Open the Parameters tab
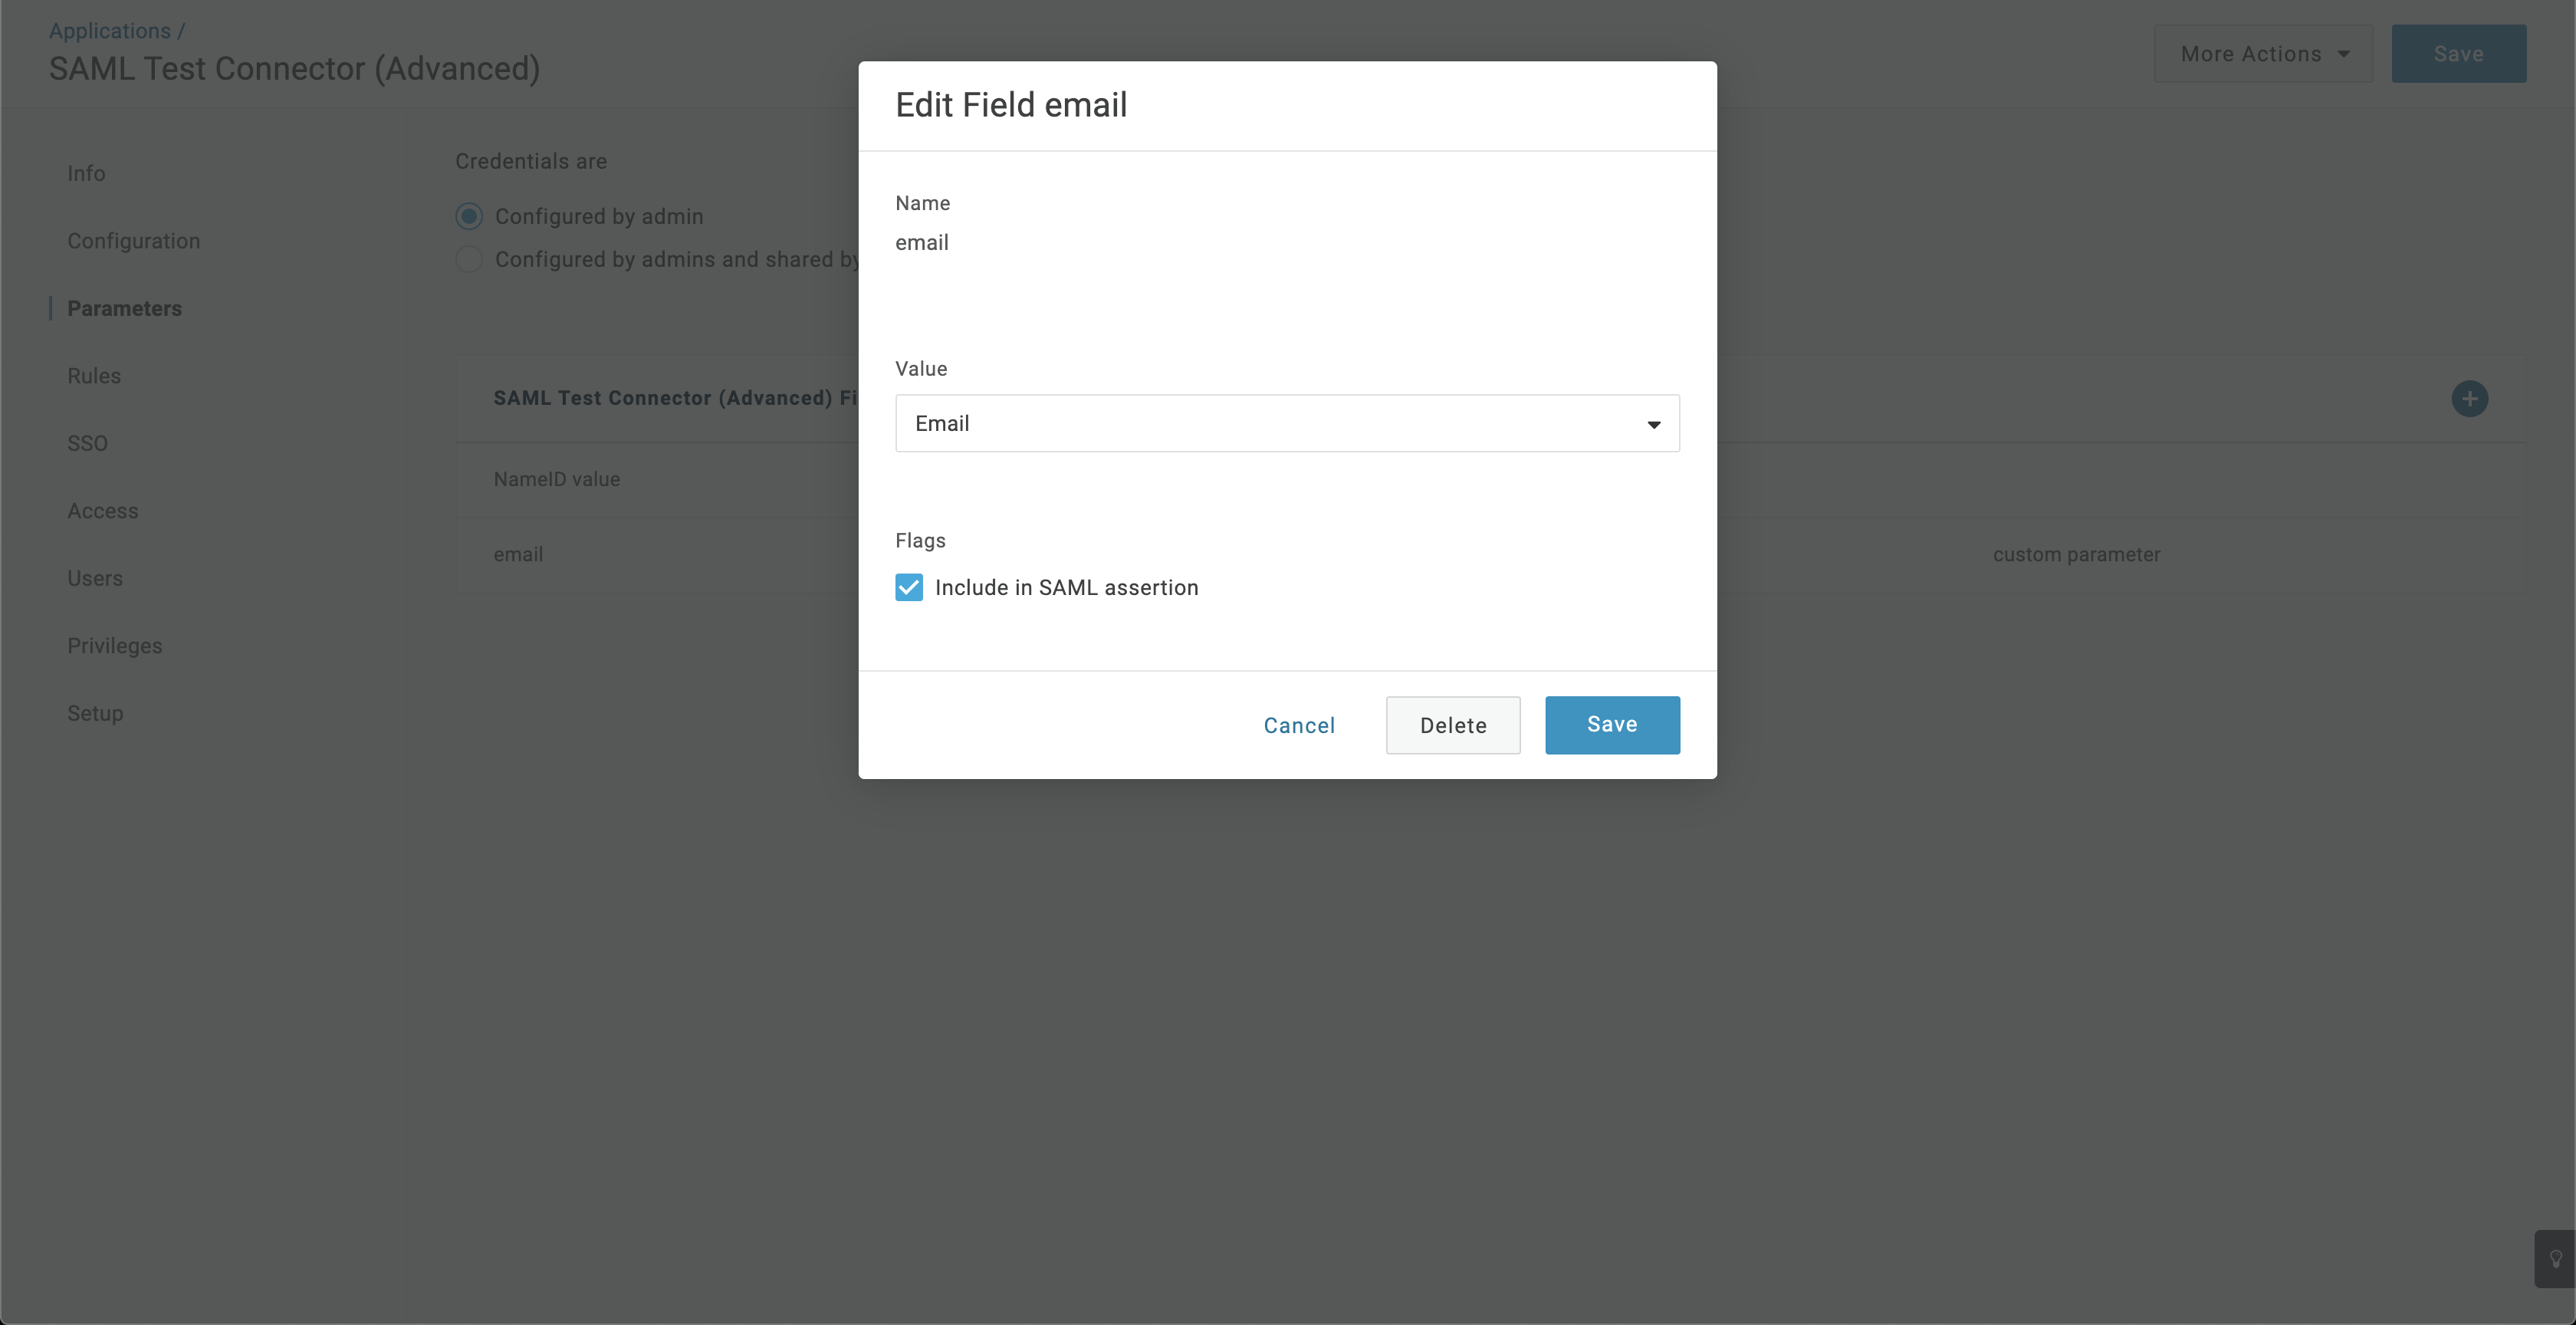The width and height of the screenshot is (2576, 1325). pos(124,308)
